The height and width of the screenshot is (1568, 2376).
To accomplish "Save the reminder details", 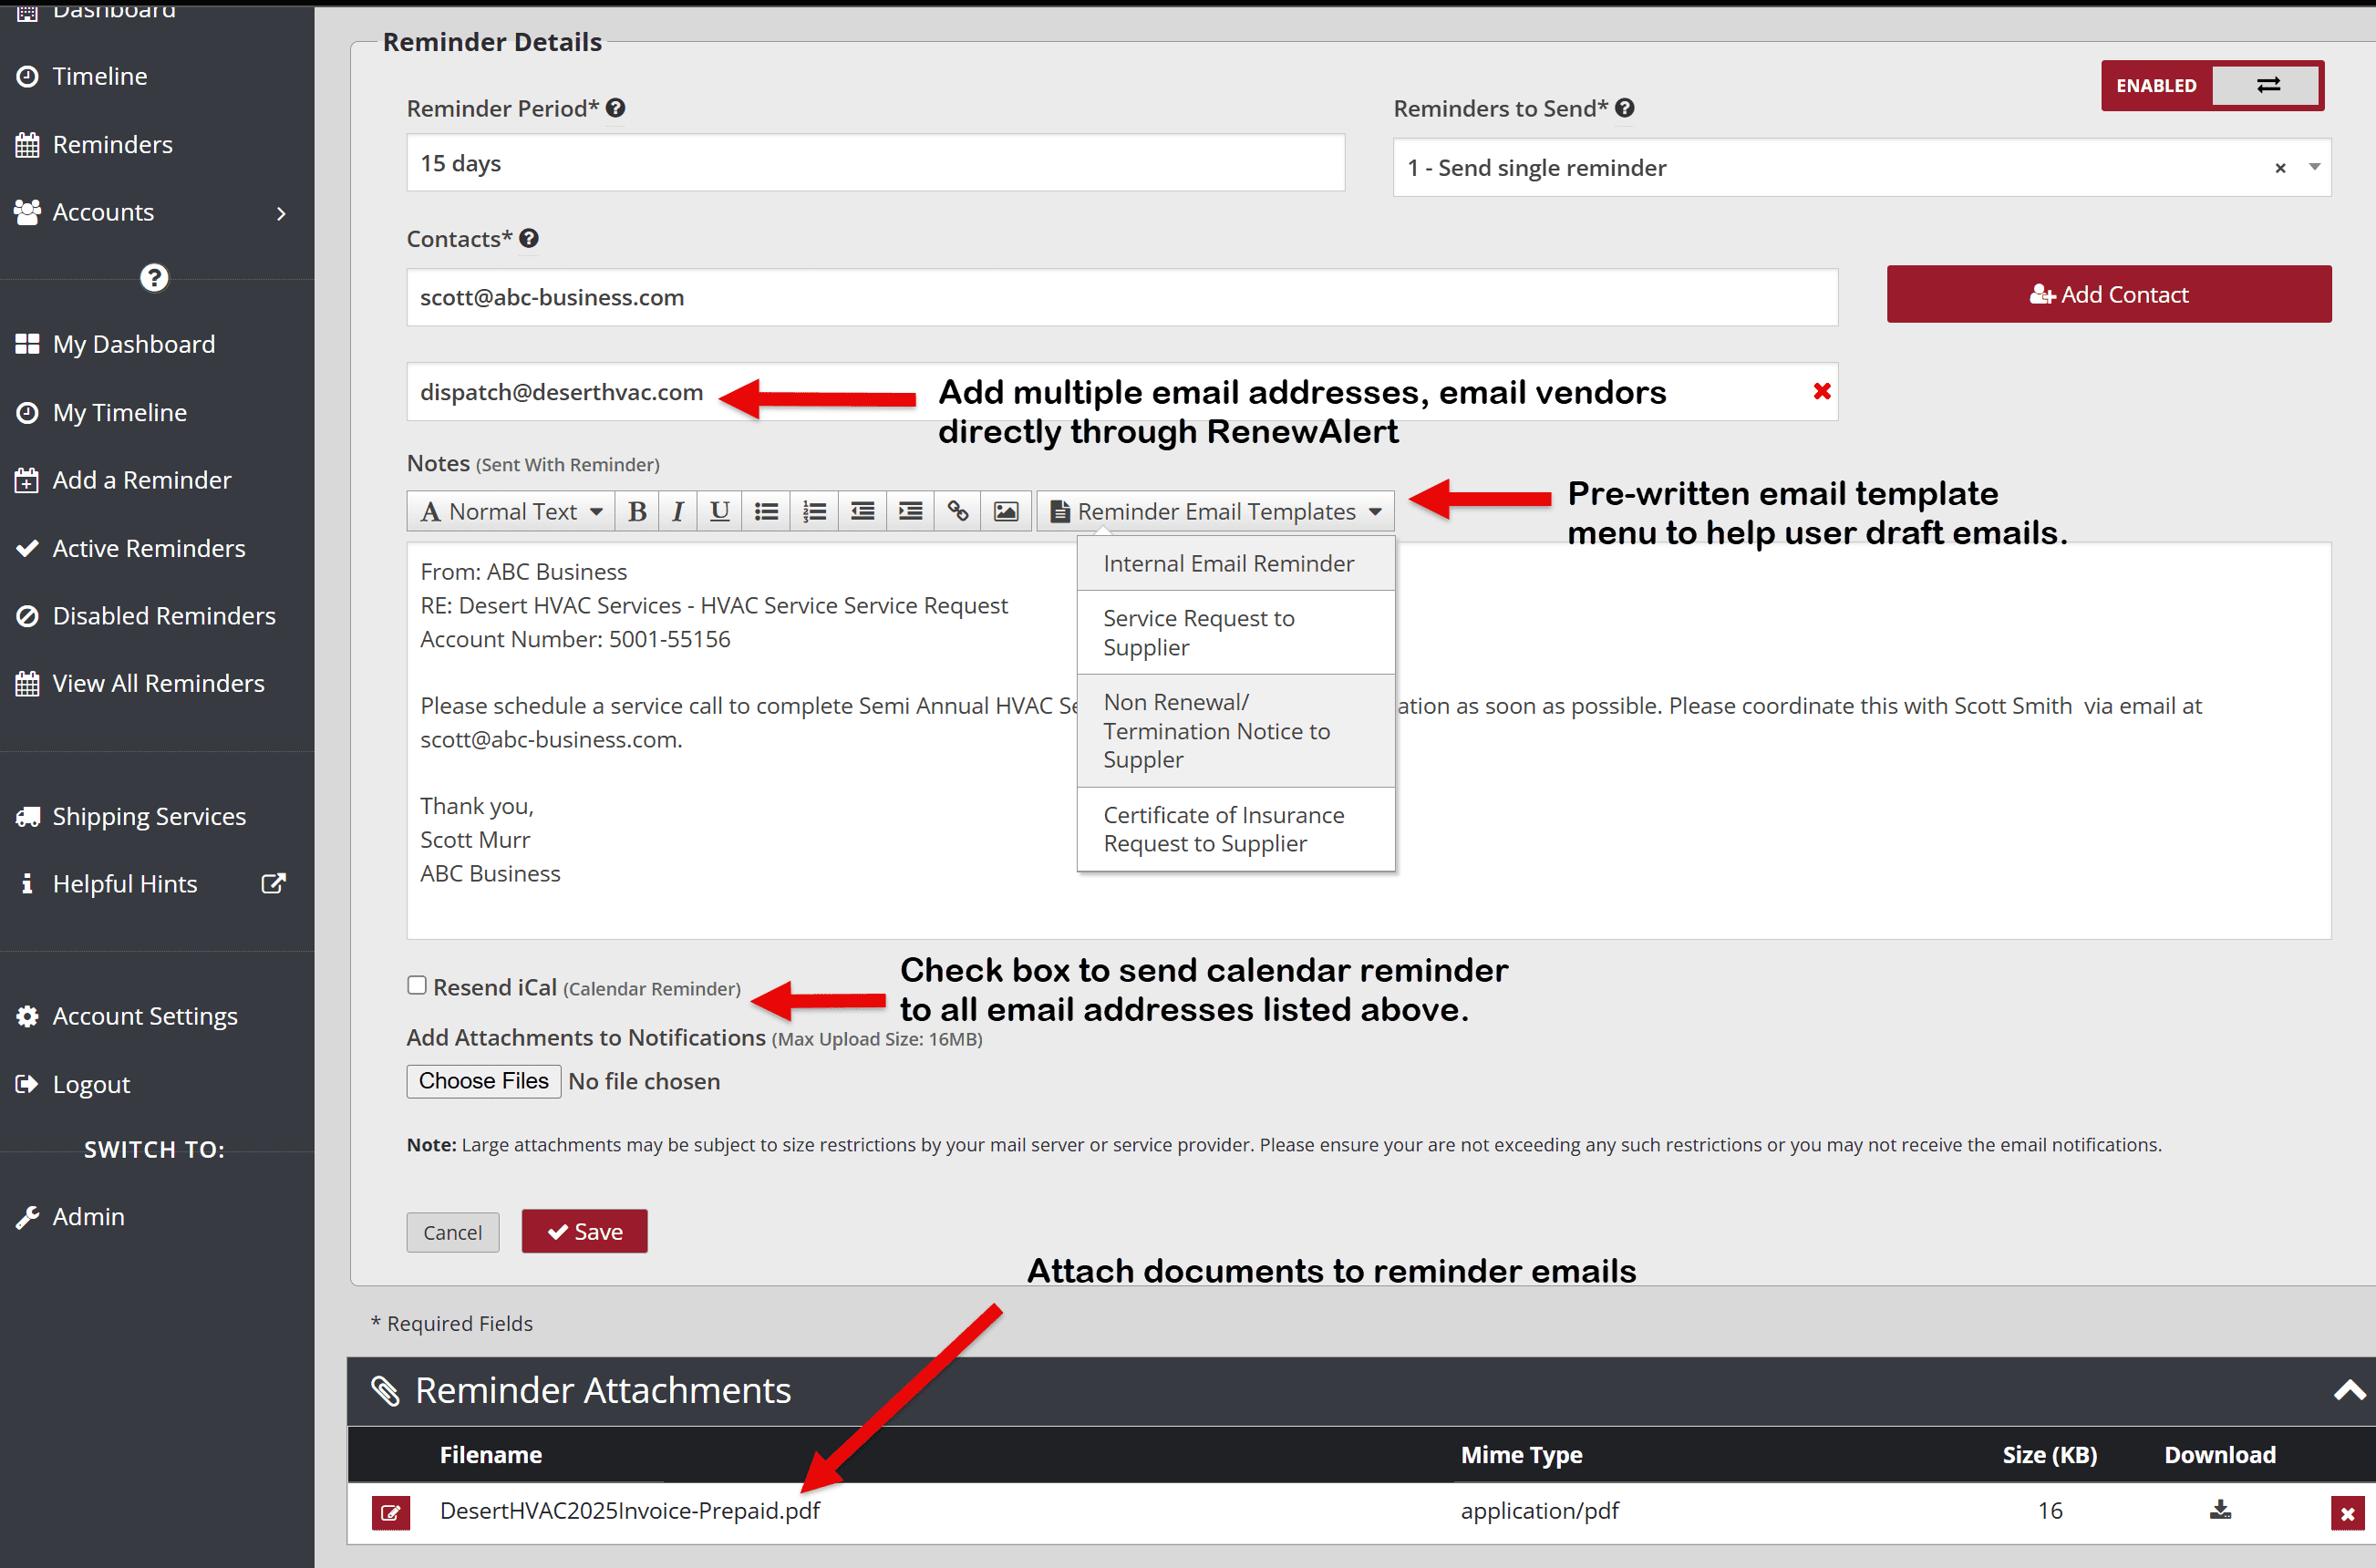I will (584, 1231).
